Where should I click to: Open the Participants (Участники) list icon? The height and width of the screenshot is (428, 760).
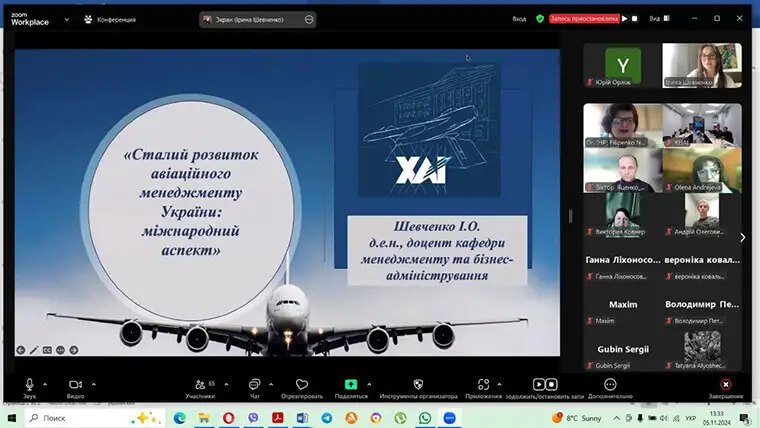(x=199, y=384)
